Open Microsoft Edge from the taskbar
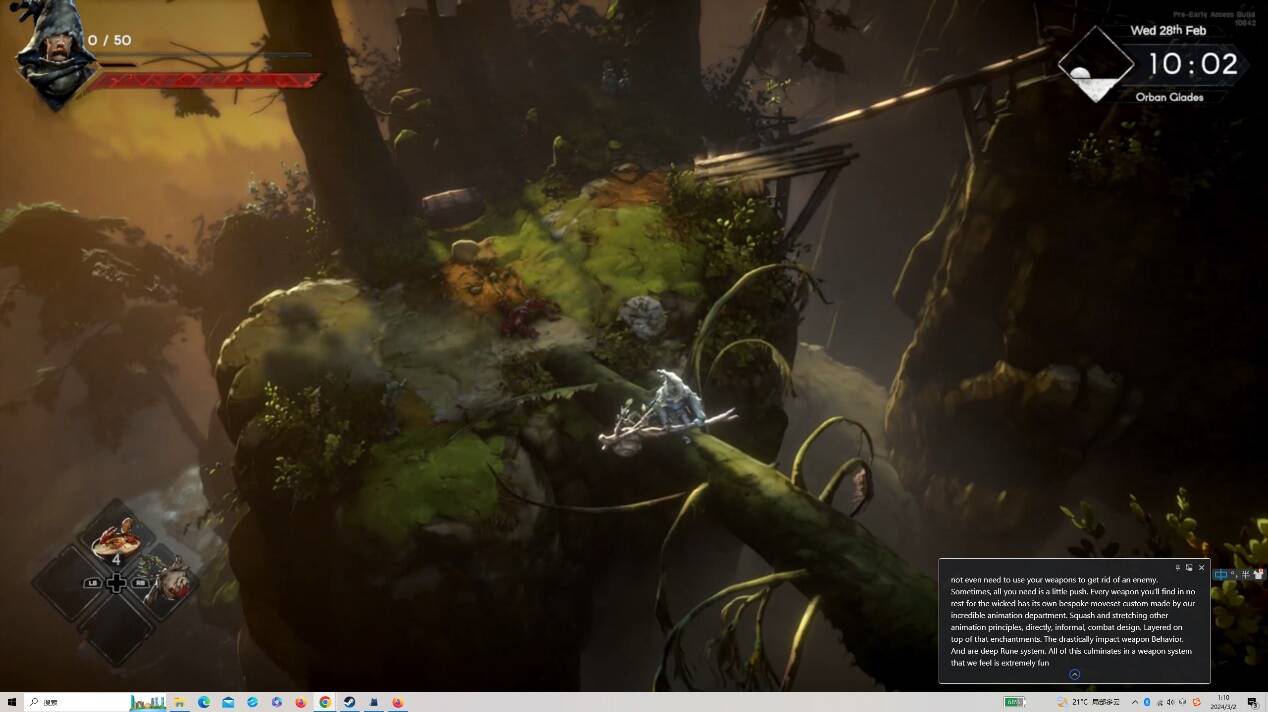This screenshot has height=712, width=1268. (x=204, y=702)
